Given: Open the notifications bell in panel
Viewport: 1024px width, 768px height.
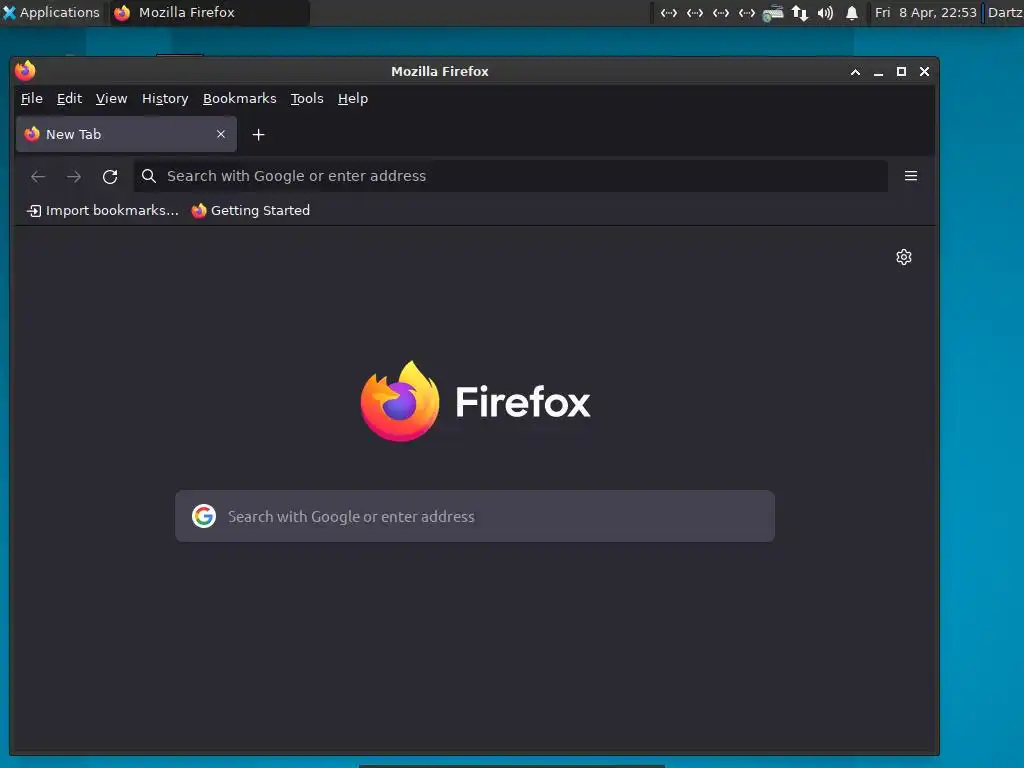Looking at the screenshot, I should (852, 13).
